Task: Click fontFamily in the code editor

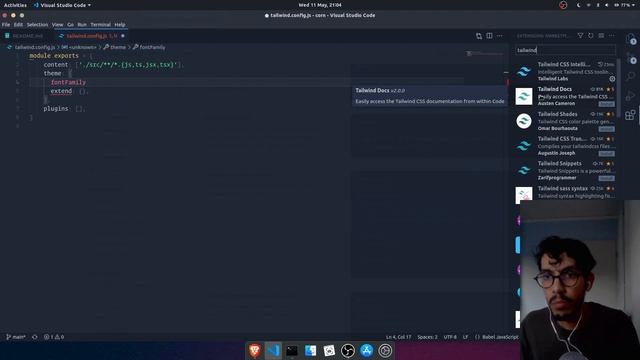Action: (x=68, y=82)
